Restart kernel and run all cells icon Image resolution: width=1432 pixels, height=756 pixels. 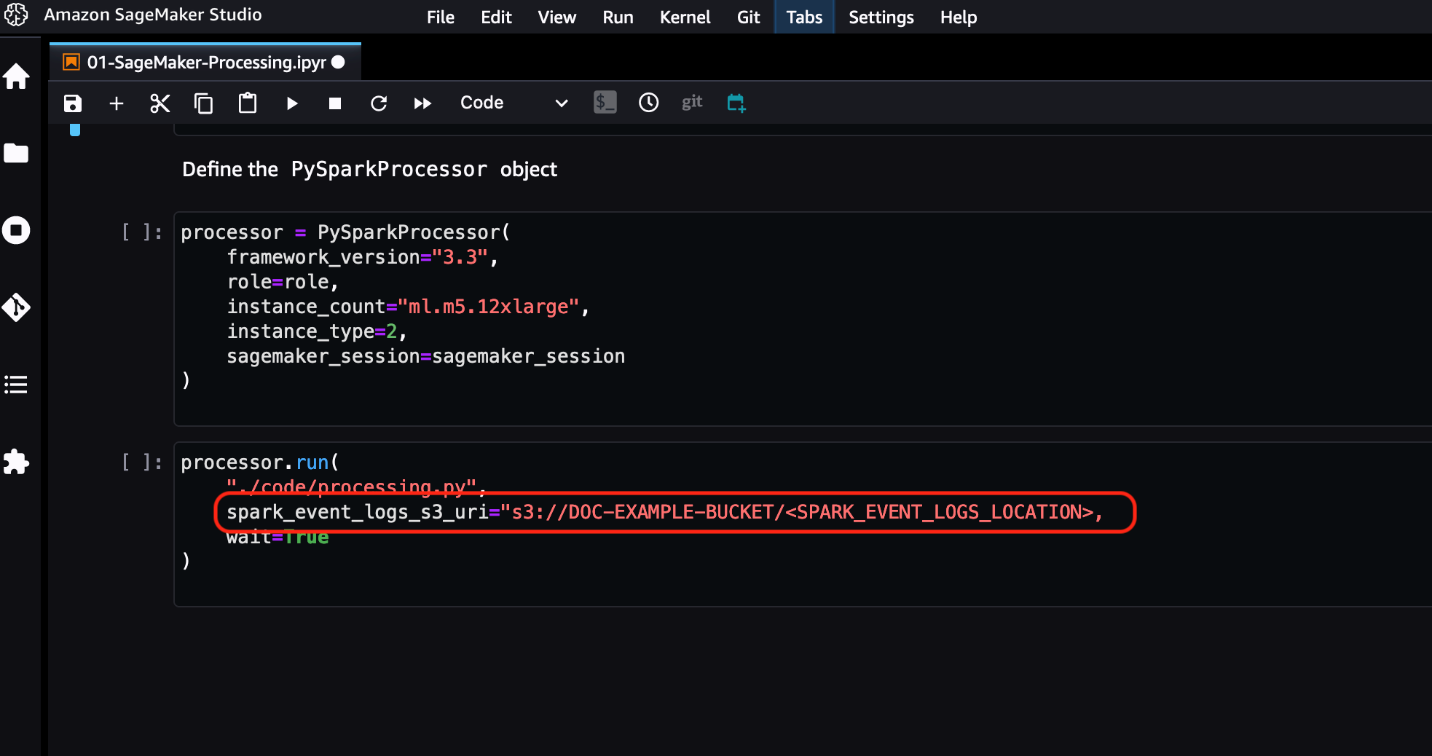423,103
